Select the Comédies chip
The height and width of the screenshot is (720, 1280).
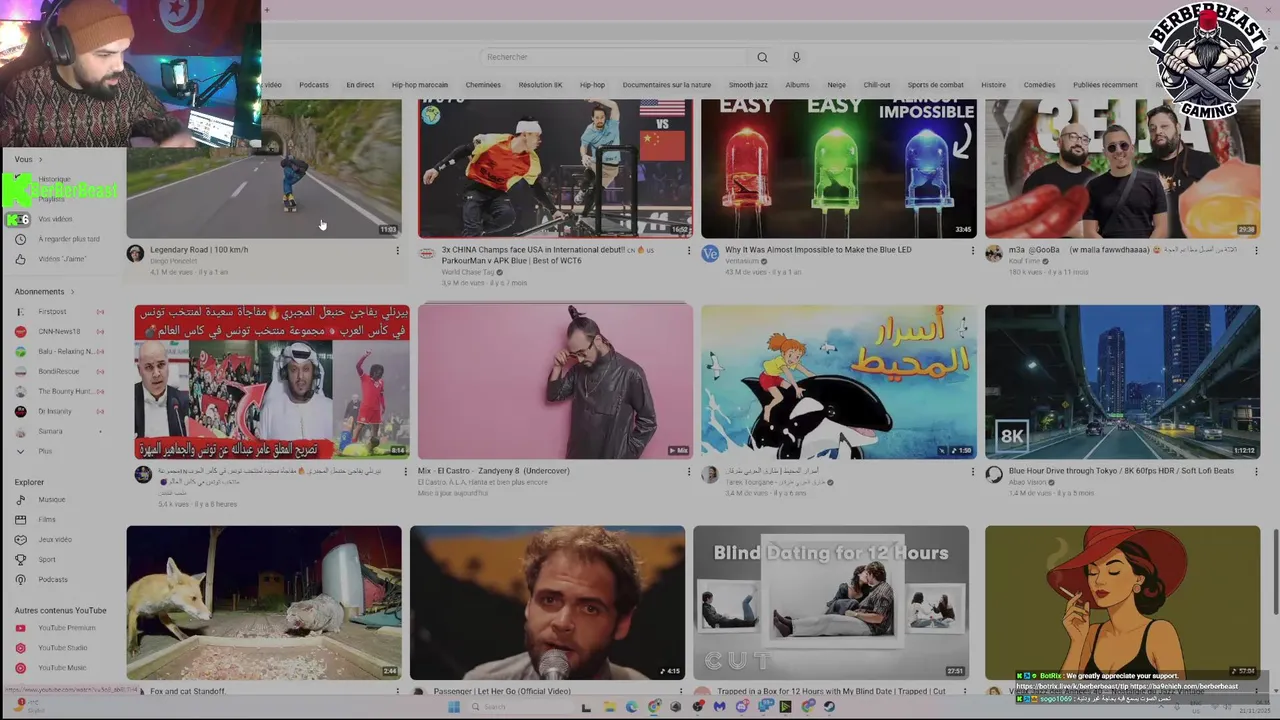[x=1039, y=85]
